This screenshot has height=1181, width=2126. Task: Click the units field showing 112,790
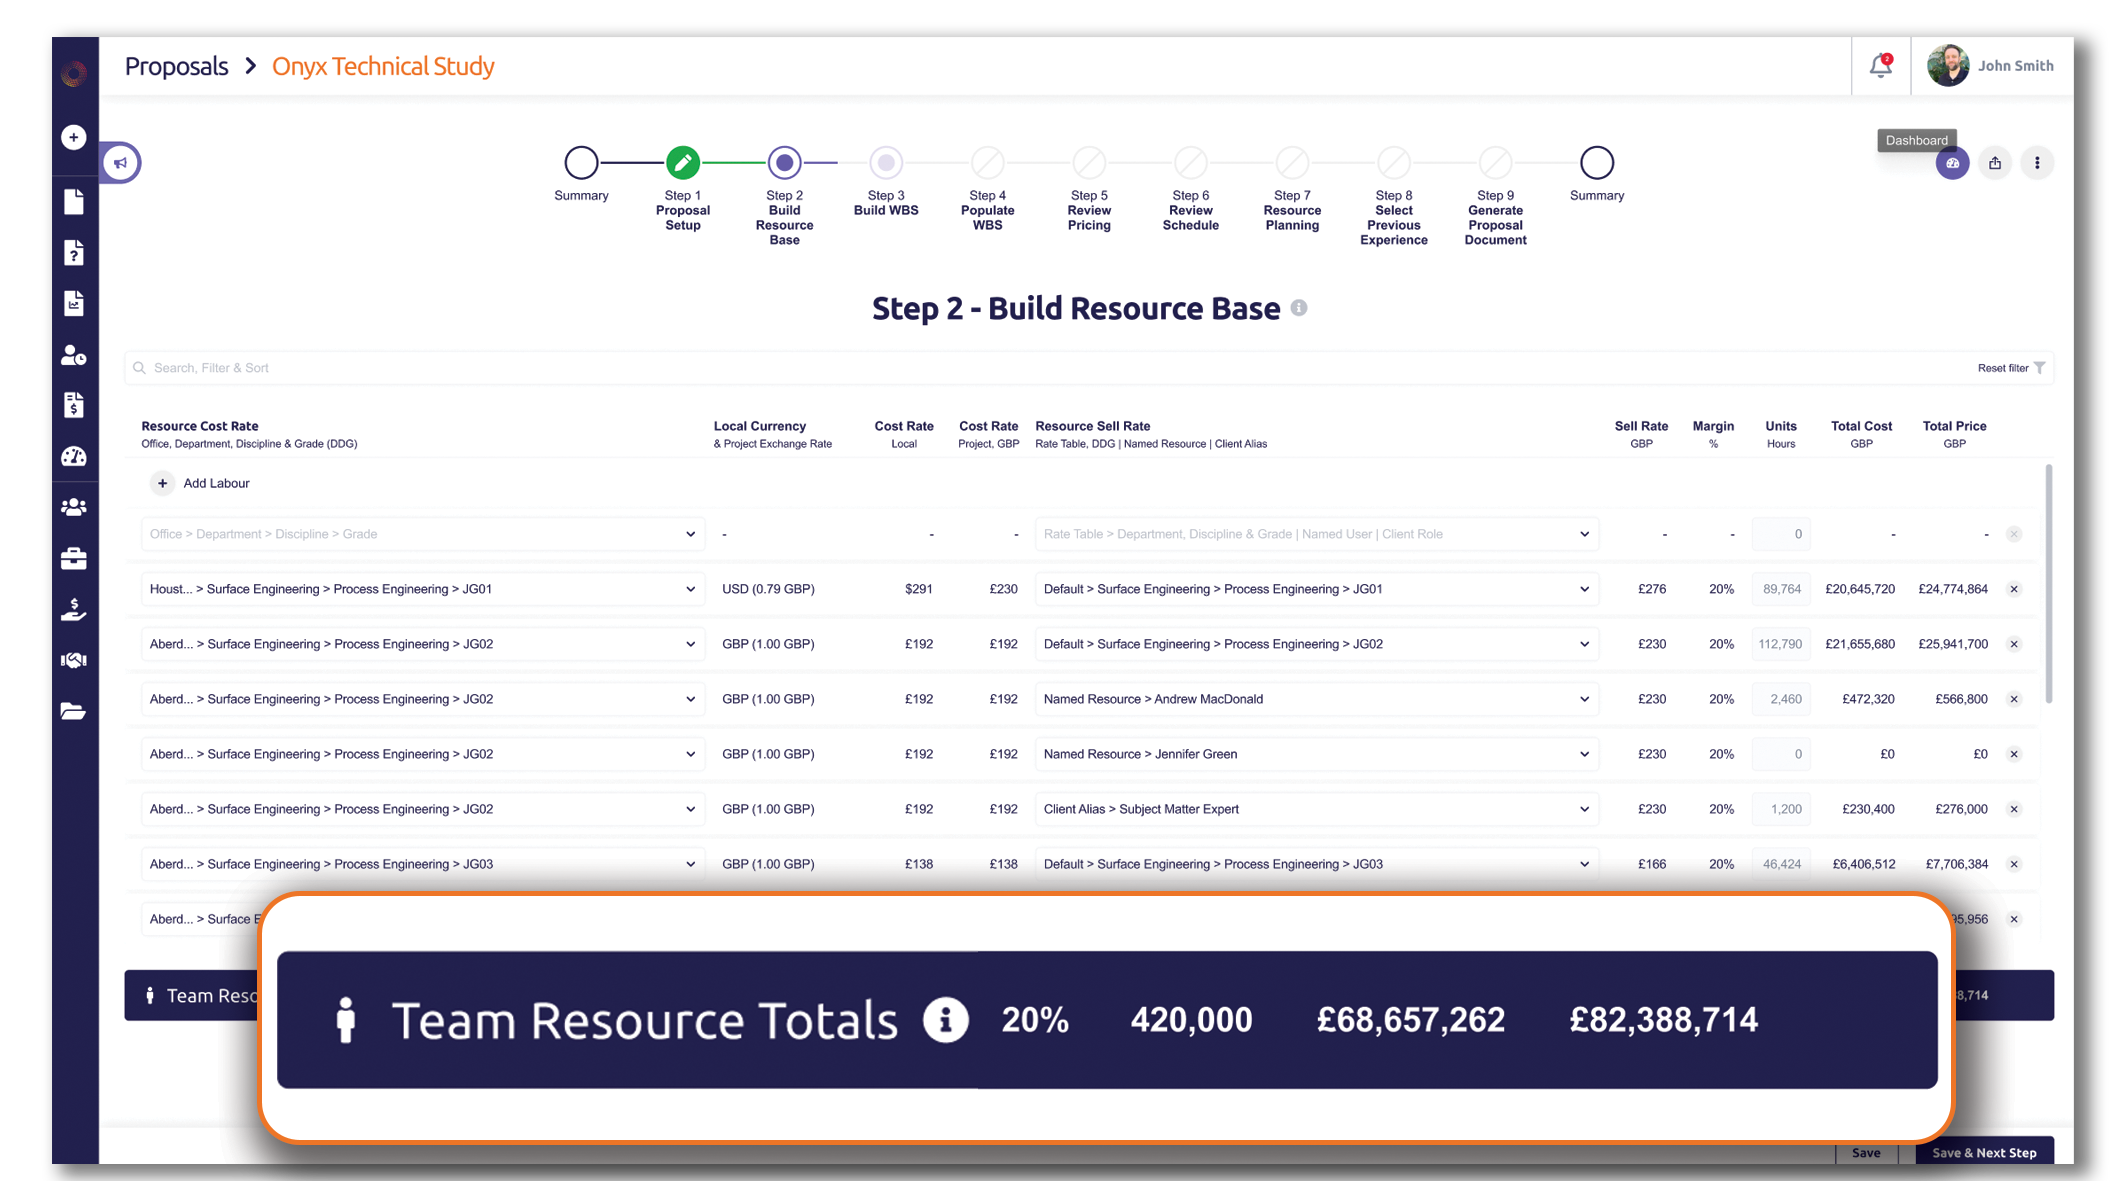pyautogui.click(x=1781, y=644)
